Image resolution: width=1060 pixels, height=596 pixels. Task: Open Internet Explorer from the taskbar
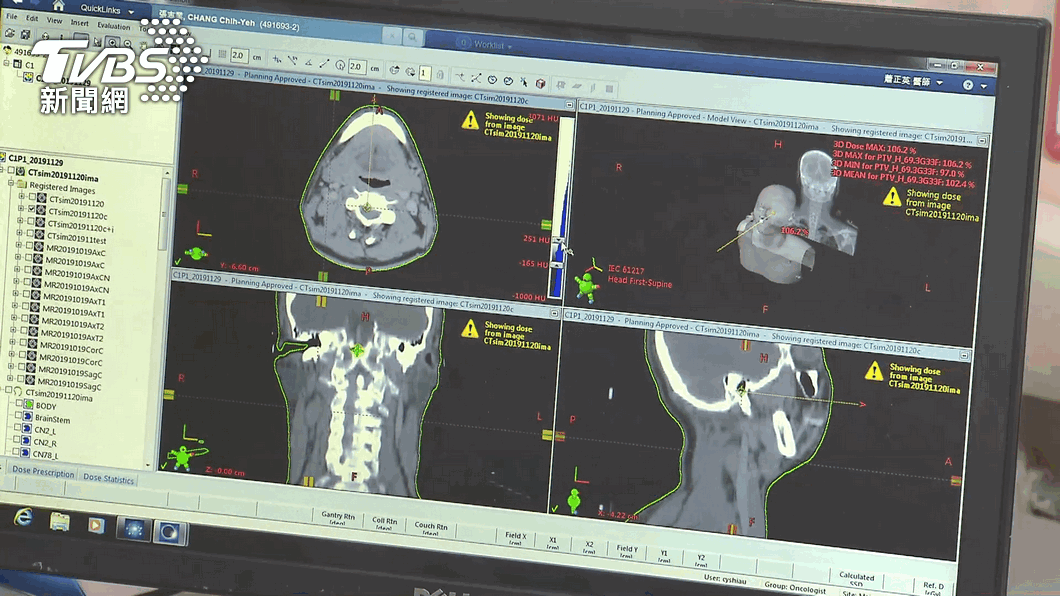(x=24, y=518)
